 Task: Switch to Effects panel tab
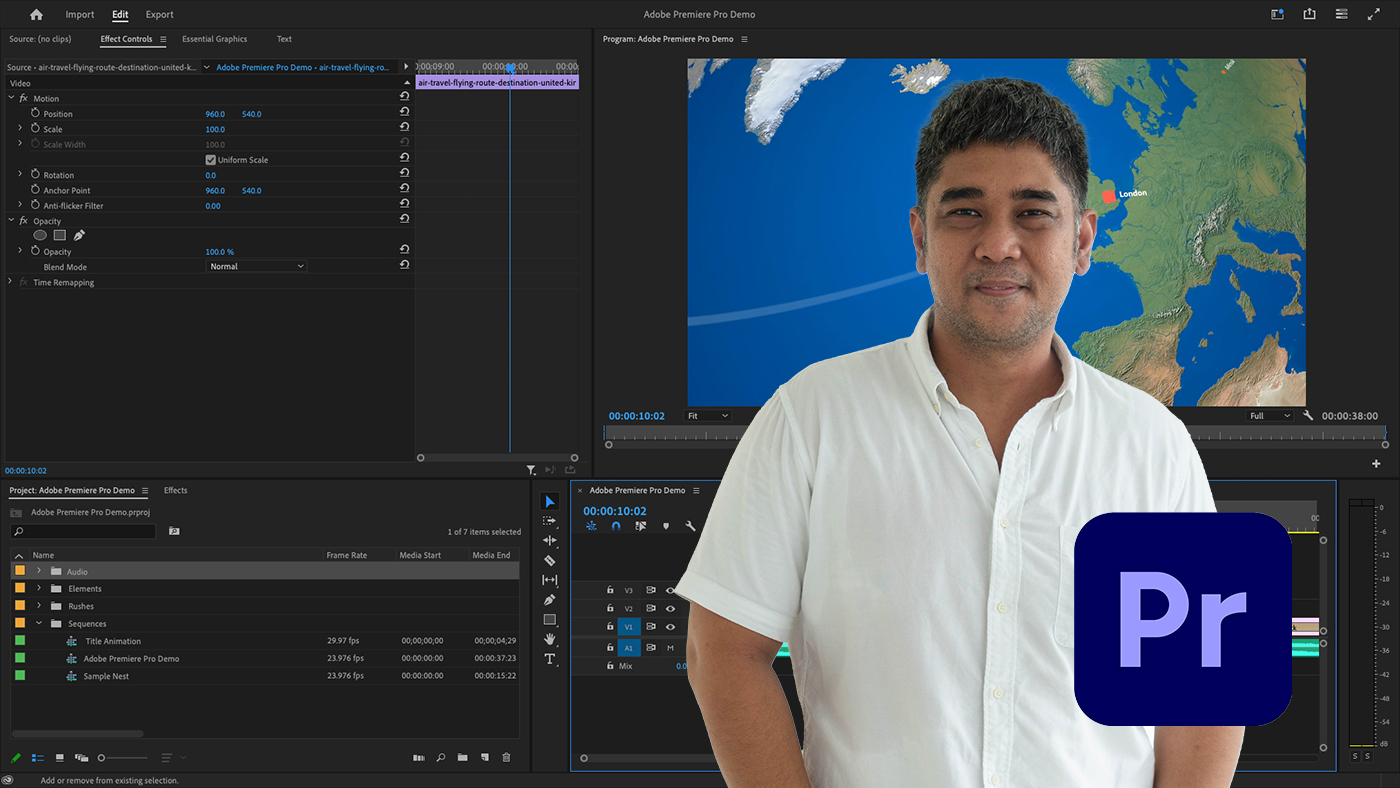click(175, 490)
